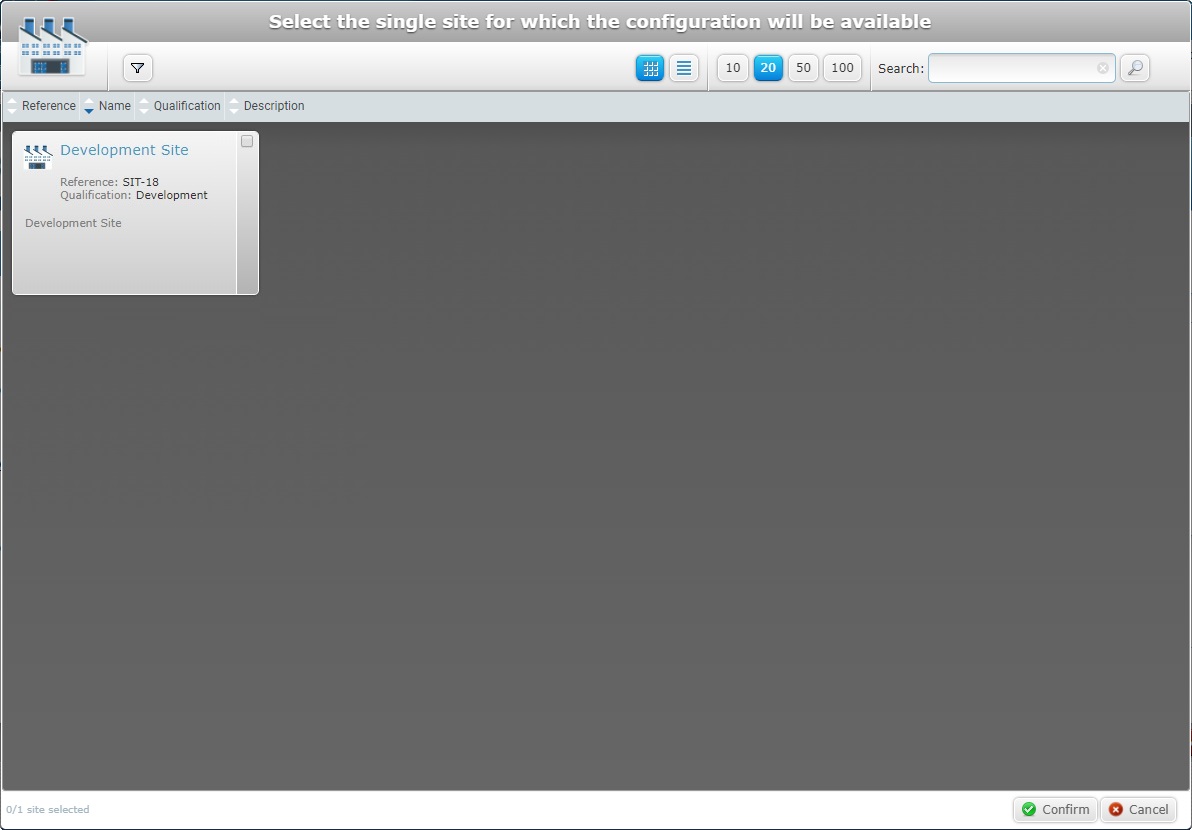This screenshot has width=1192, height=830.
Task: Click the Description column header
Action: [273, 105]
